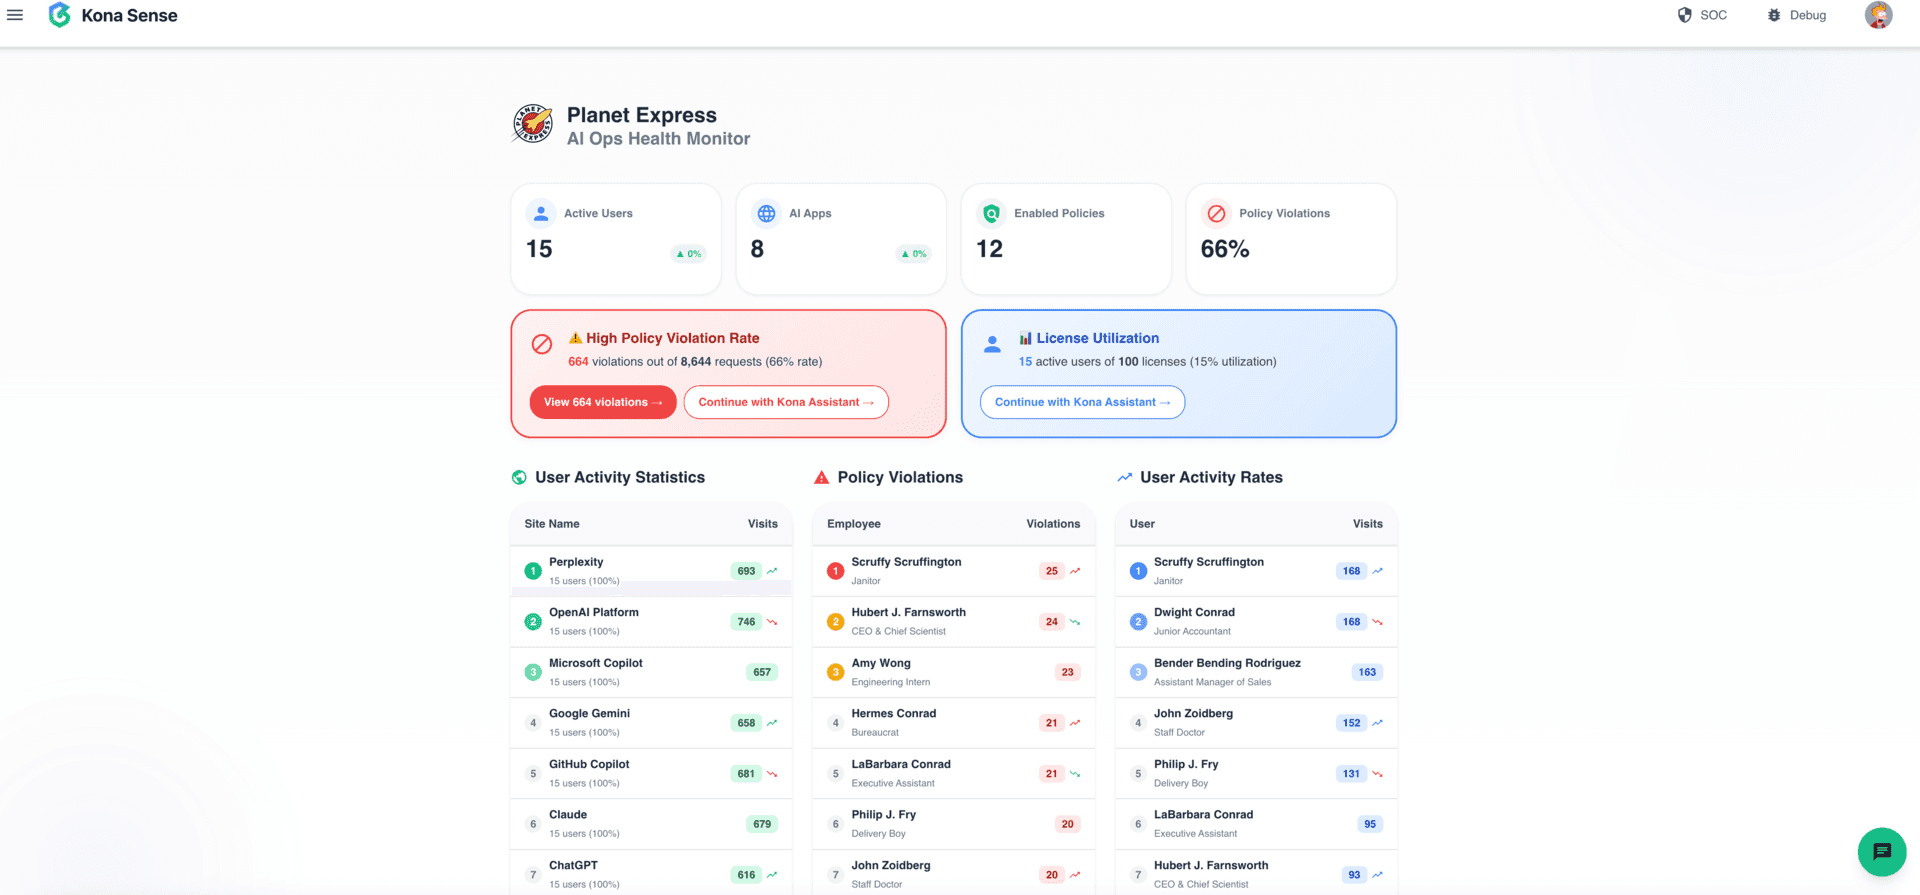Click the AI Apps 0% change badge
1920x895 pixels.
914,254
